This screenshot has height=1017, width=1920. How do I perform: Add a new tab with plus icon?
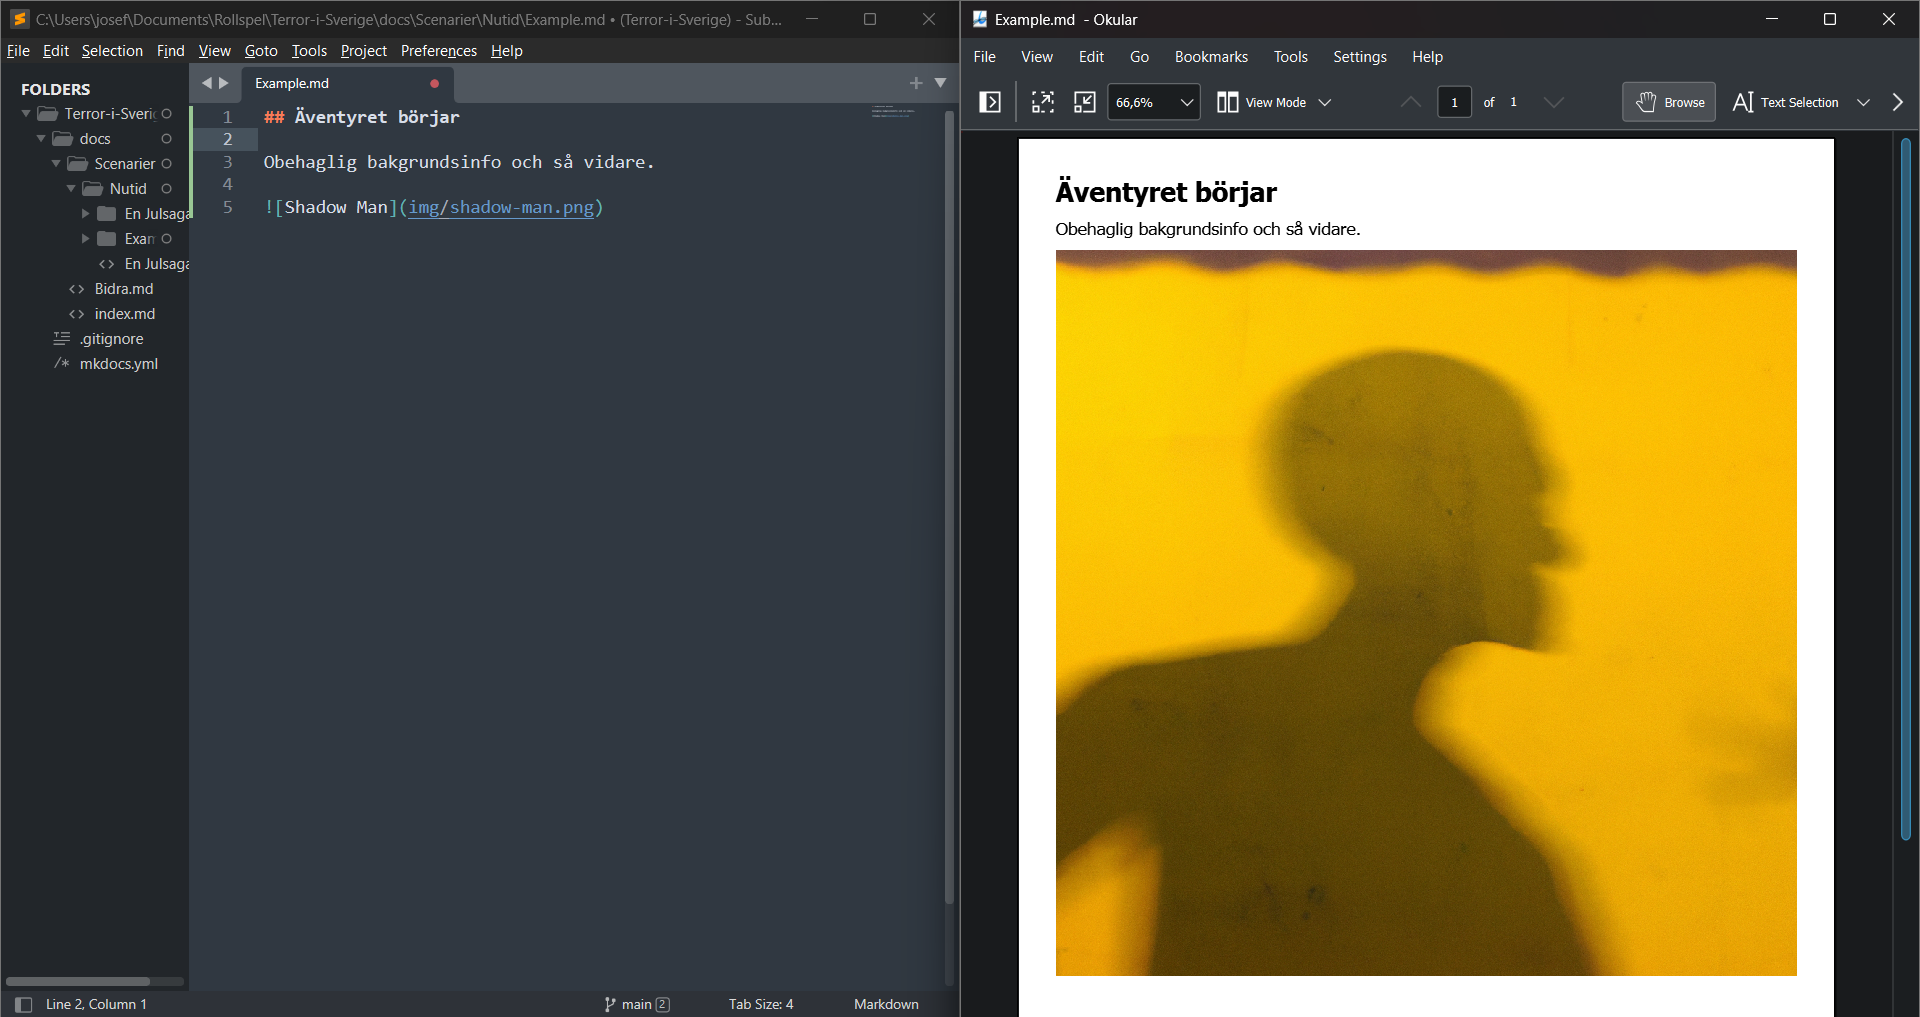(x=916, y=83)
